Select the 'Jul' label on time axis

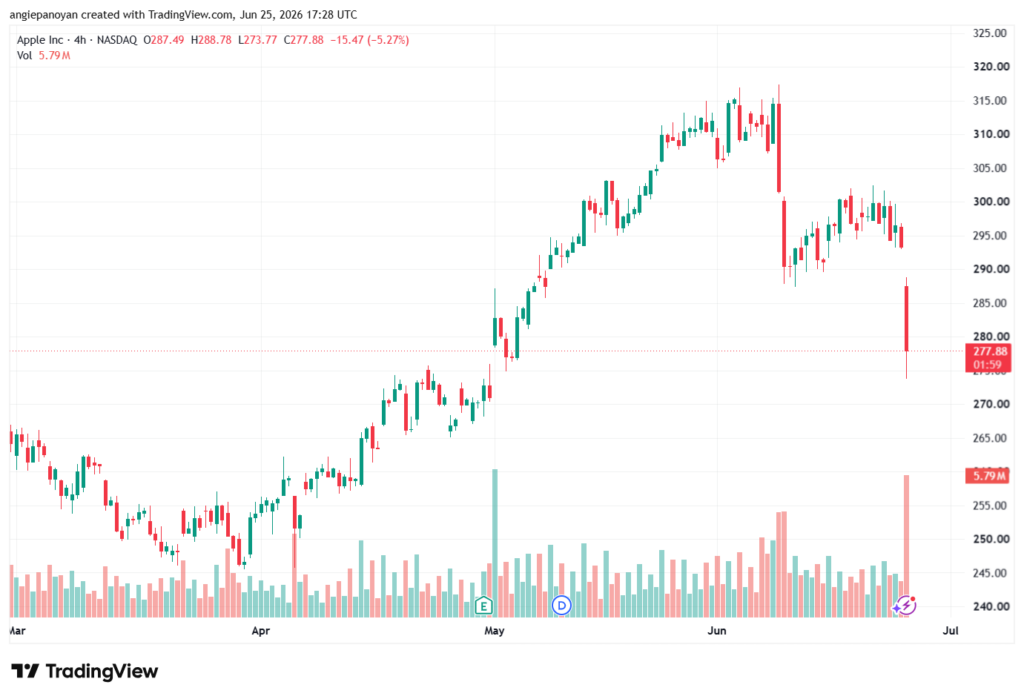pyautogui.click(x=951, y=630)
